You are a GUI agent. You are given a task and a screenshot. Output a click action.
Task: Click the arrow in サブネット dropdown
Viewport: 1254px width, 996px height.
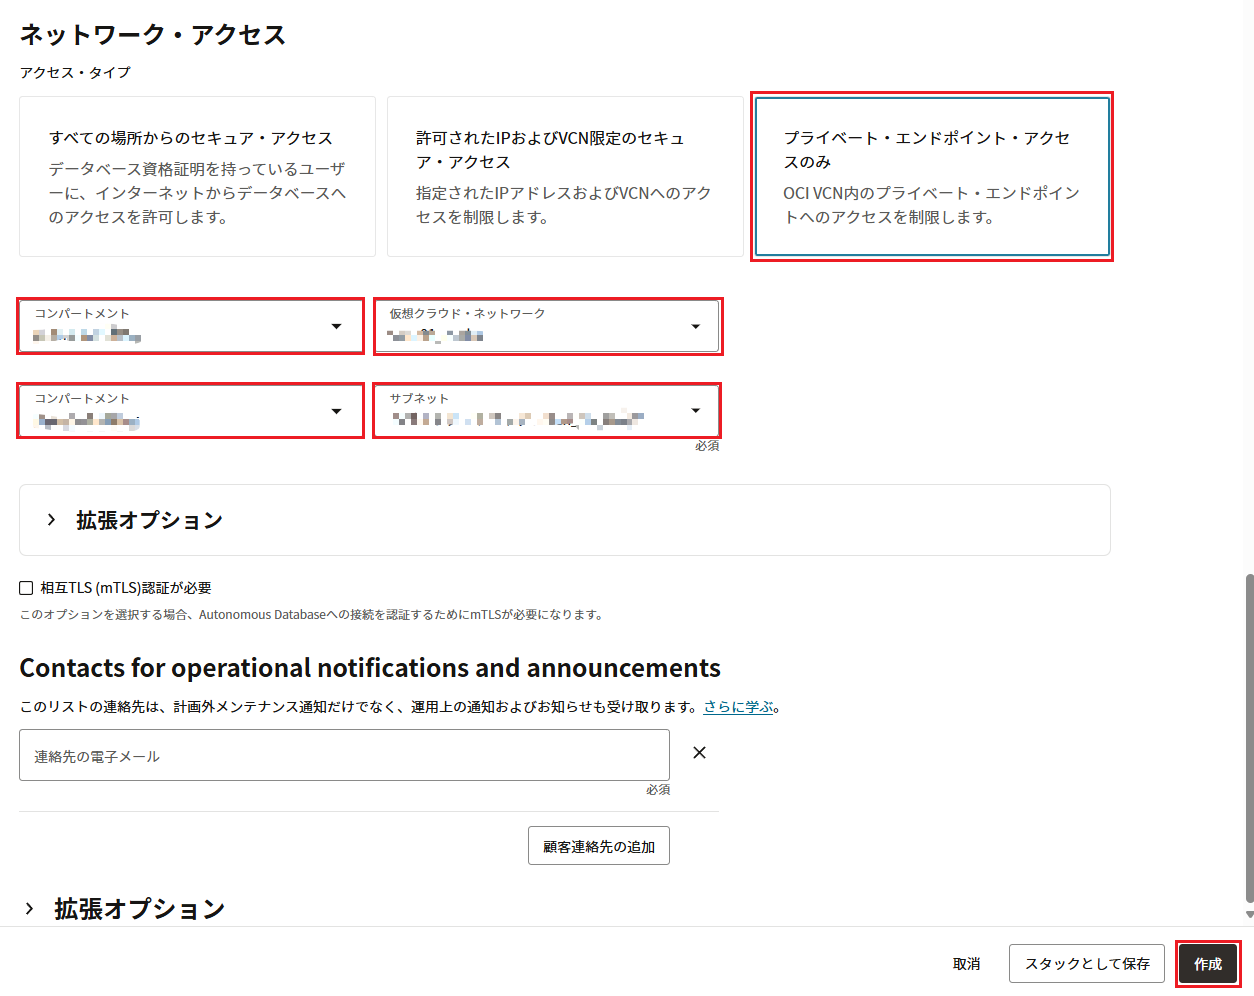click(696, 411)
